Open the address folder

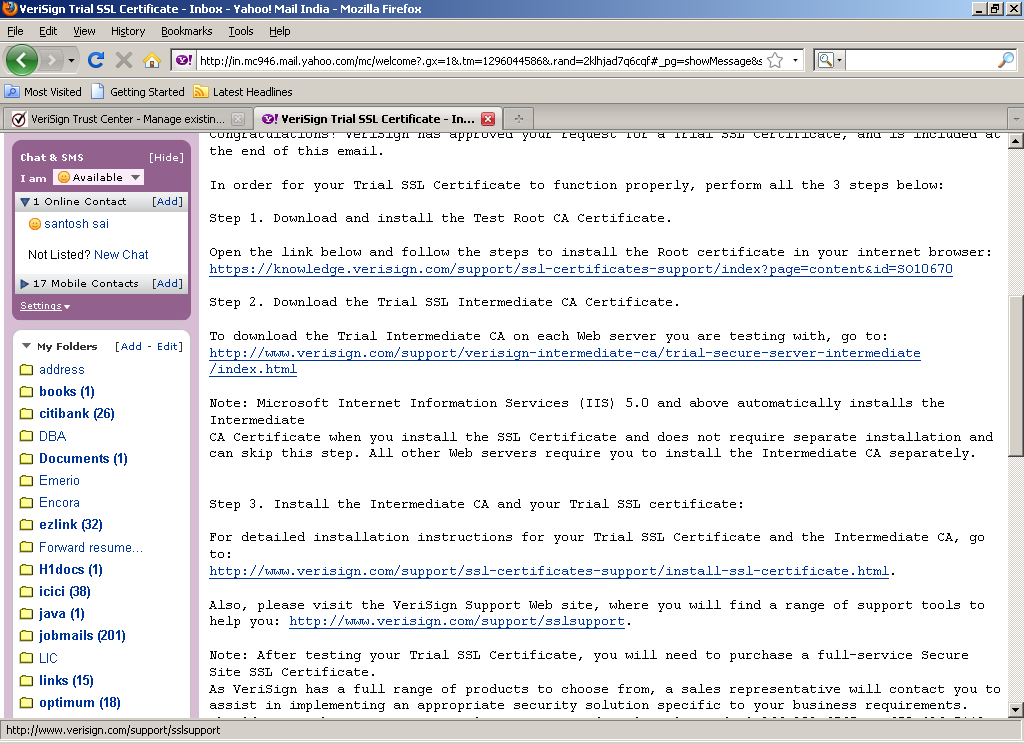tap(61, 370)
